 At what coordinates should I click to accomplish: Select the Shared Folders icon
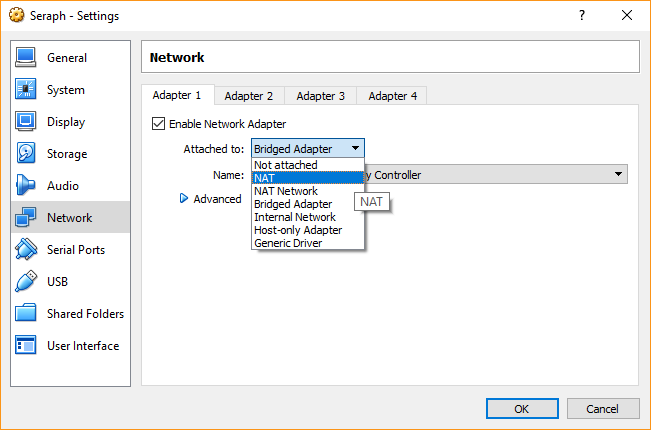point(26,314)
